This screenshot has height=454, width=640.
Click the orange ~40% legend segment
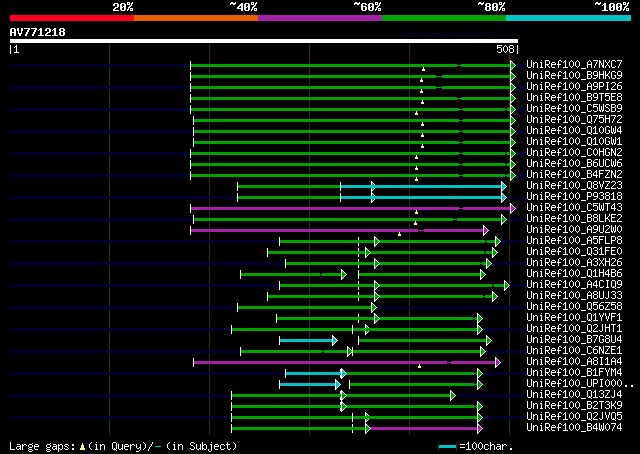tap(196, 18)
